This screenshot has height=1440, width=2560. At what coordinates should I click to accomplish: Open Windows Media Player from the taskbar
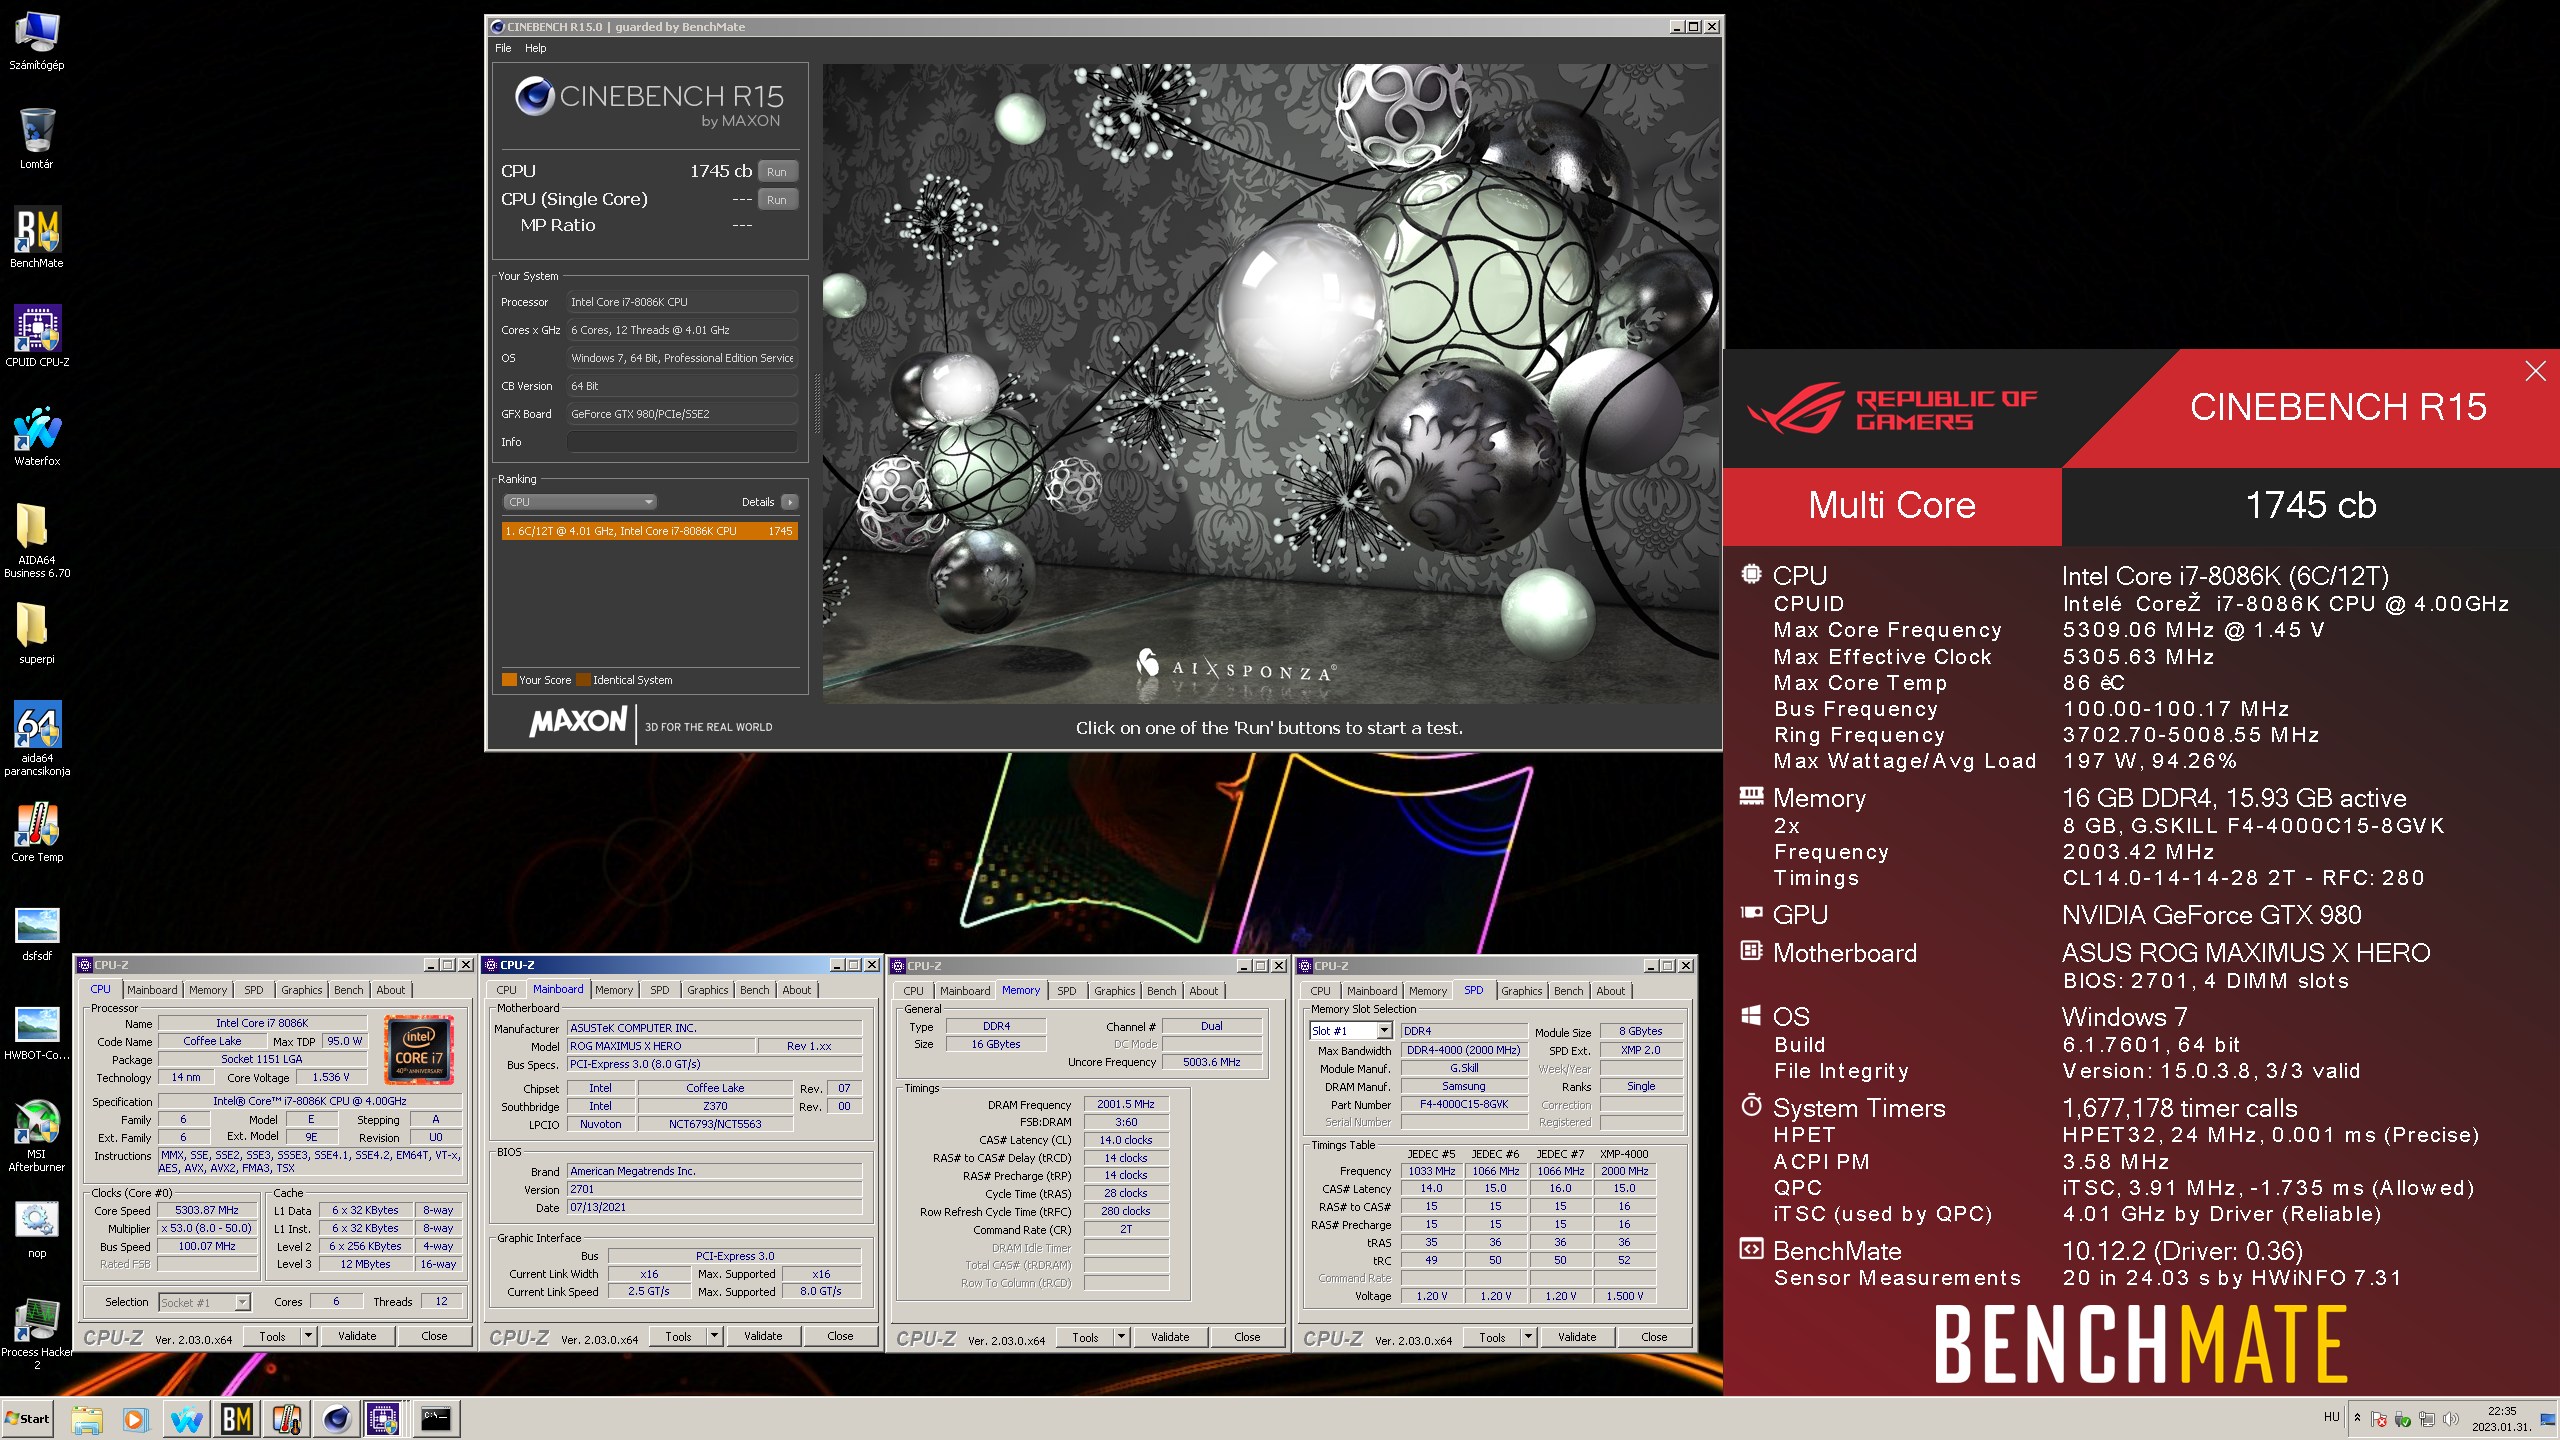click(135, 1418)
